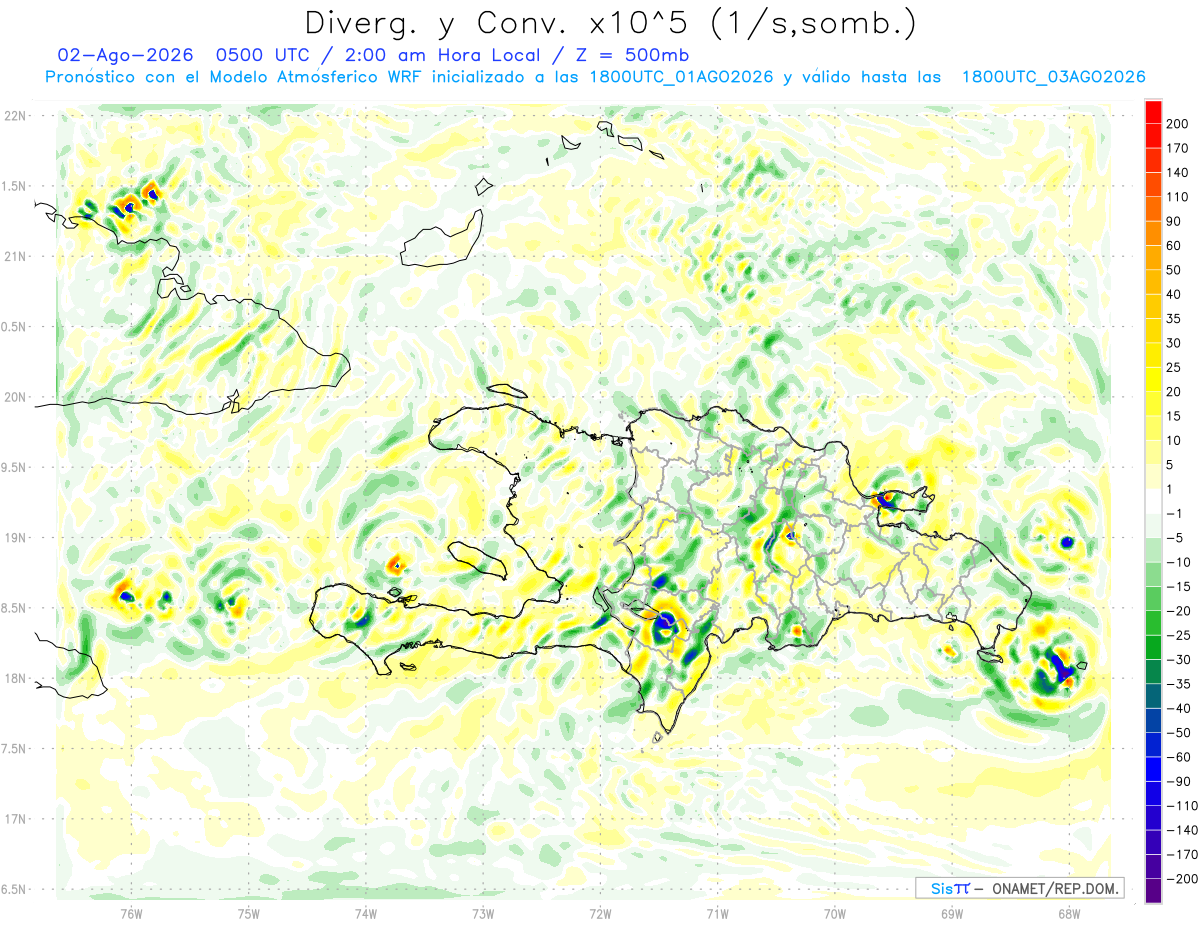
Task: Select the 21N latitude label
Action: (16, 257)
